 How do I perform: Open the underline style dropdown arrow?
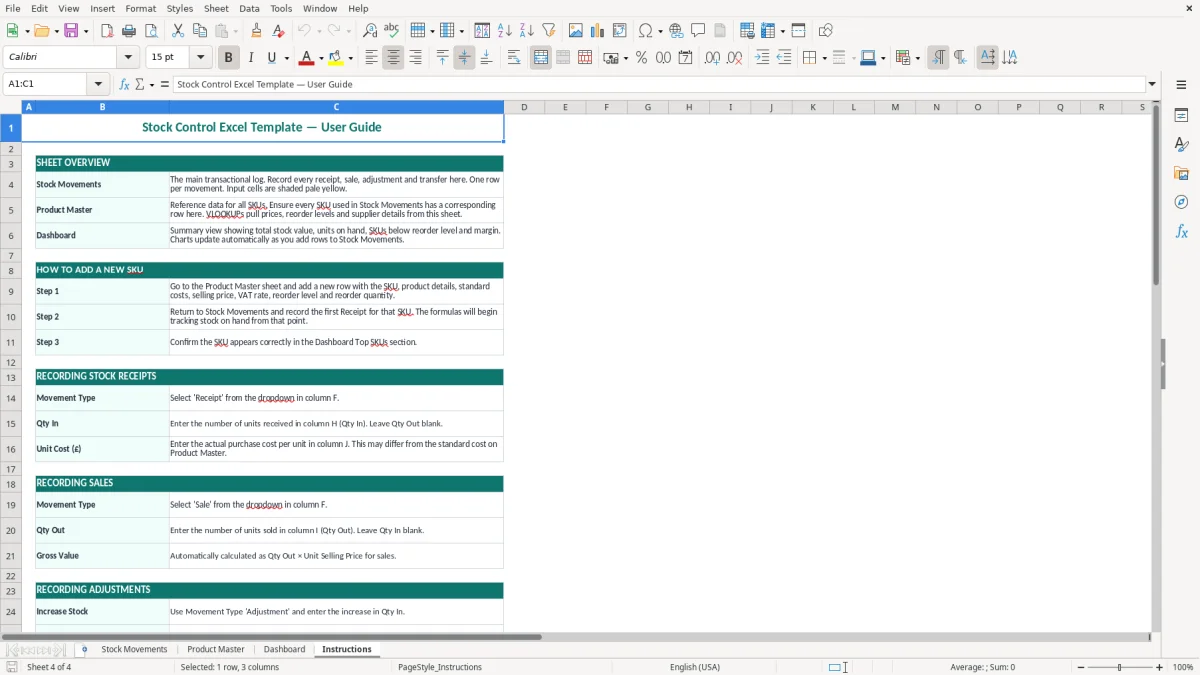[286, 58]
